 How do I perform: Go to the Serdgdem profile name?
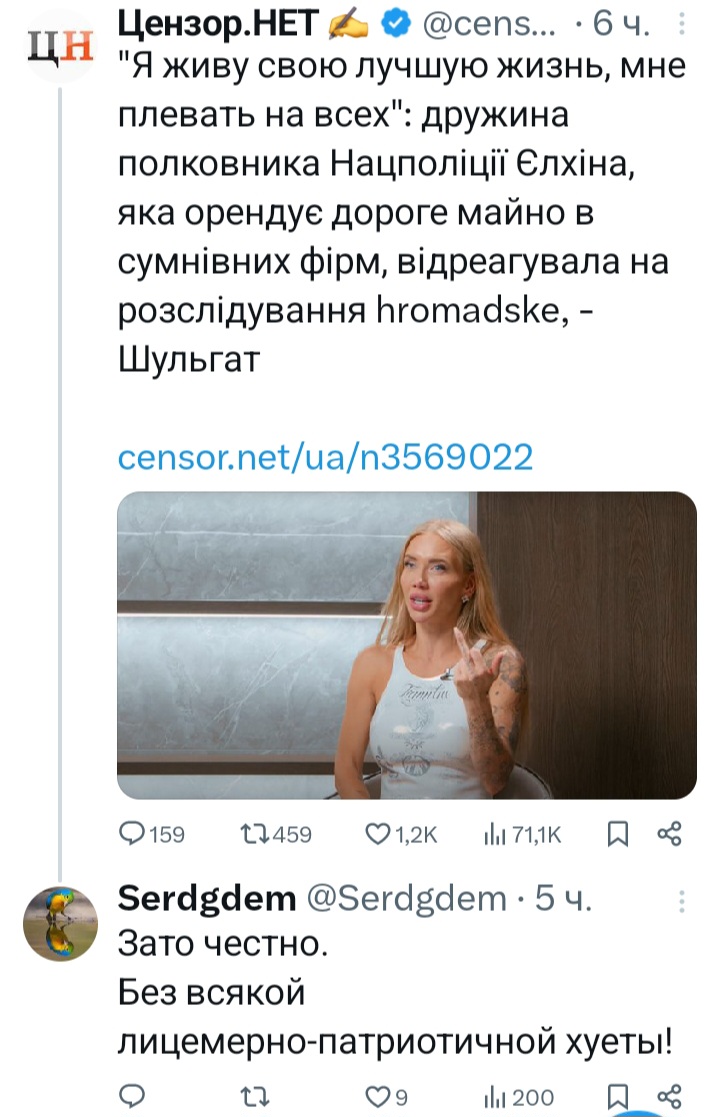(206, 899)
